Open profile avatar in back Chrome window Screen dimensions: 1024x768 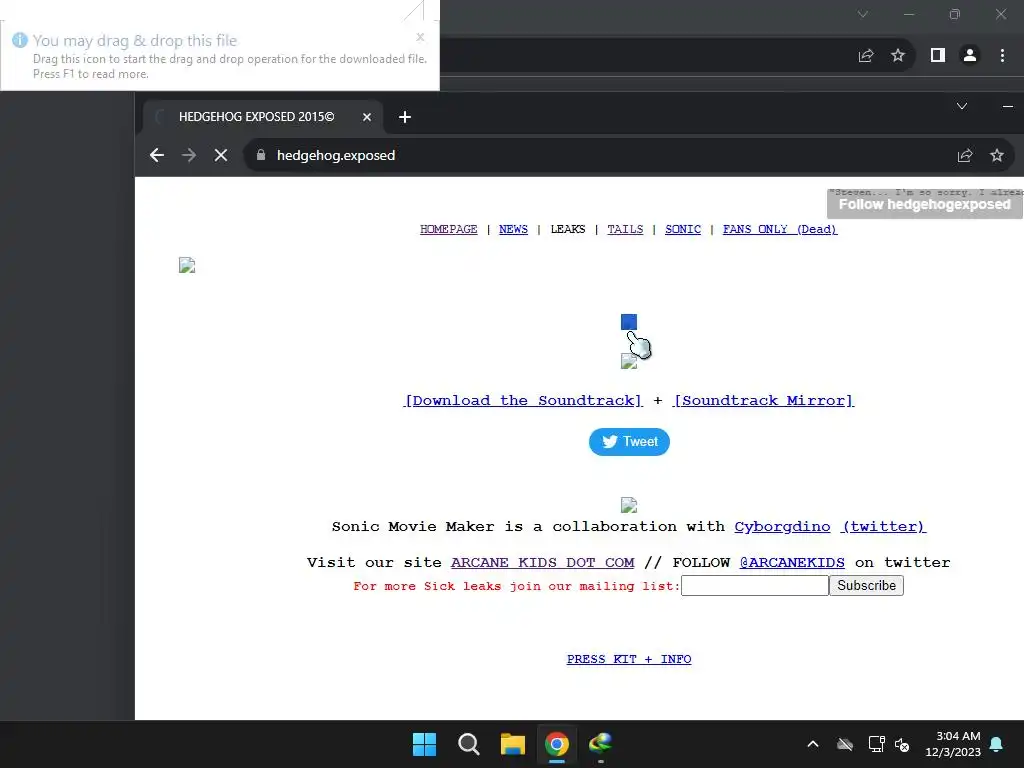970,56
